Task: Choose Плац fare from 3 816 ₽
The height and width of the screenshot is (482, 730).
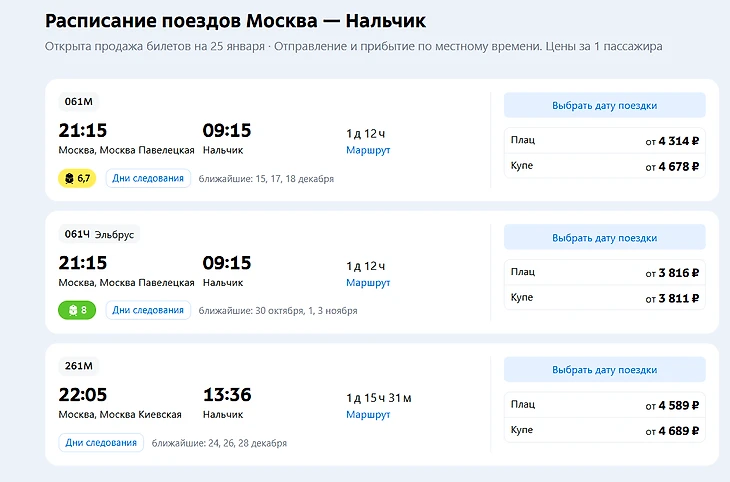Action: click(604, 272)
